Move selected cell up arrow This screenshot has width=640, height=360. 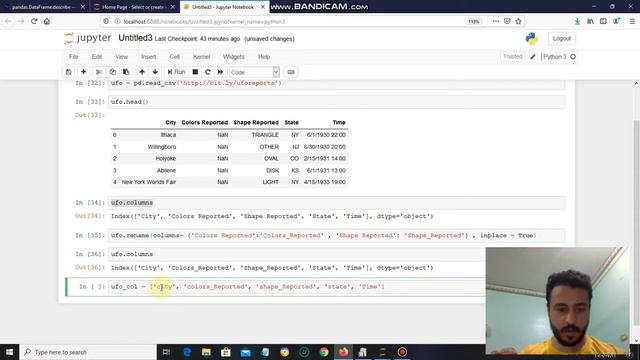pos(142,72)
